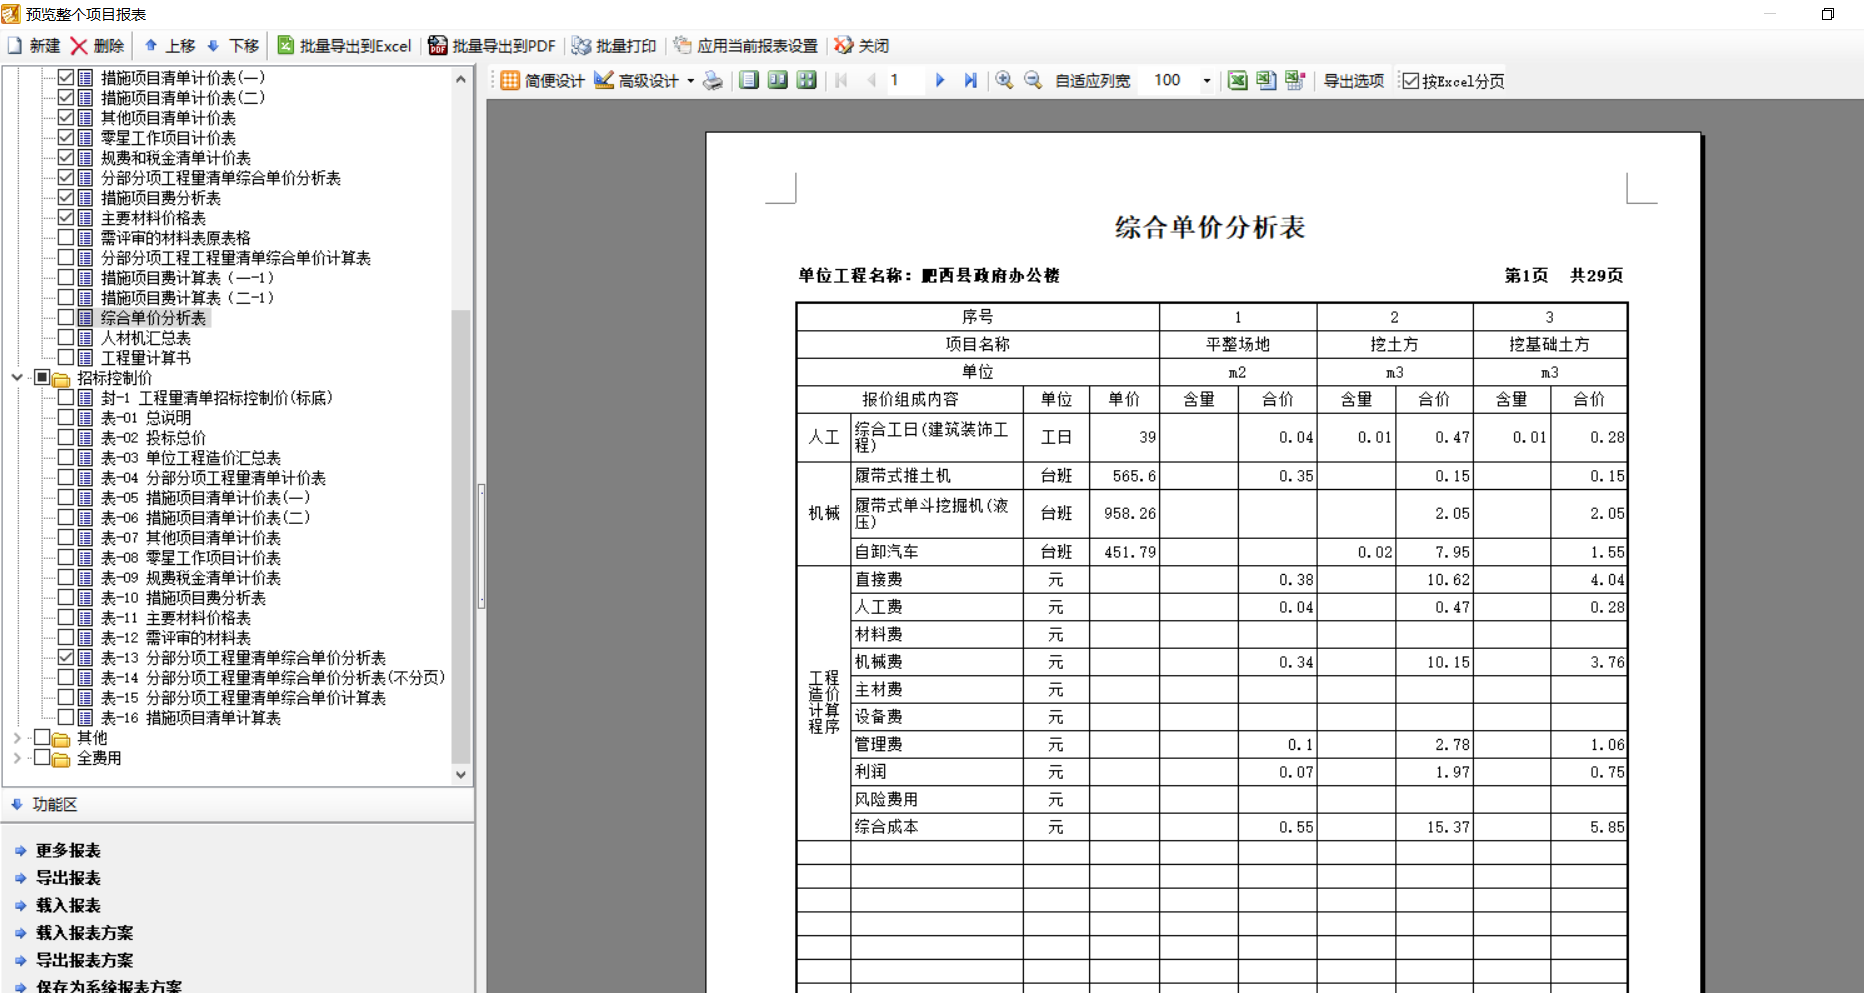The height and width of the screenshot is (993, 1864).
Task: Click the tree scrollbar down arrow
Action: click(461, 774)
